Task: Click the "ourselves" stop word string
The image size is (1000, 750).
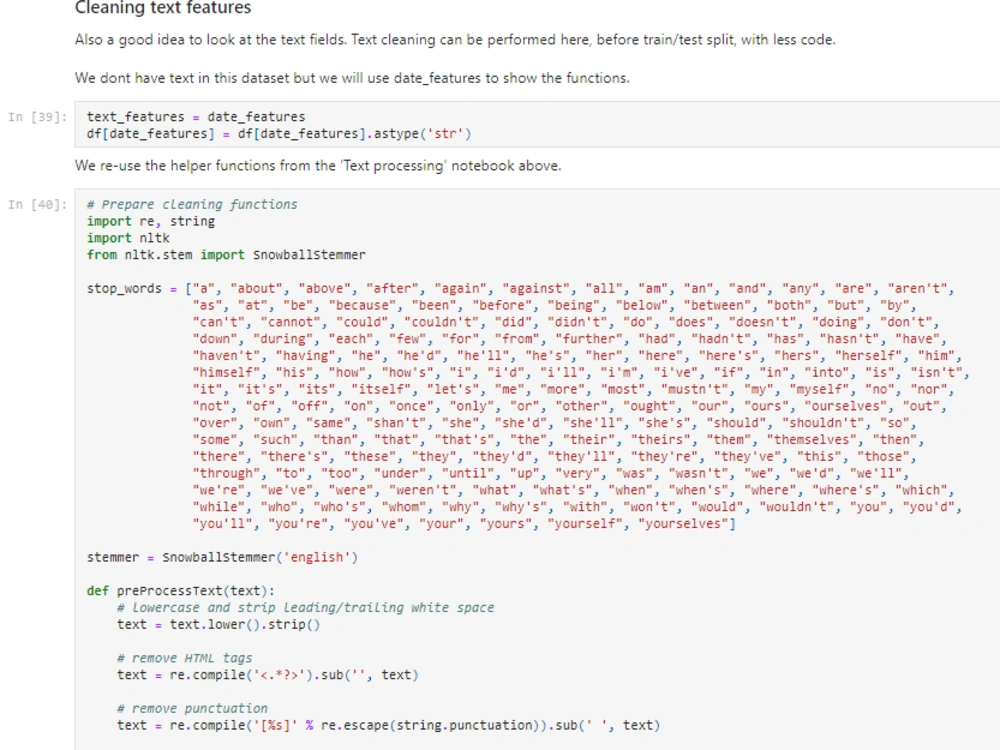Action: click(846, 406)
